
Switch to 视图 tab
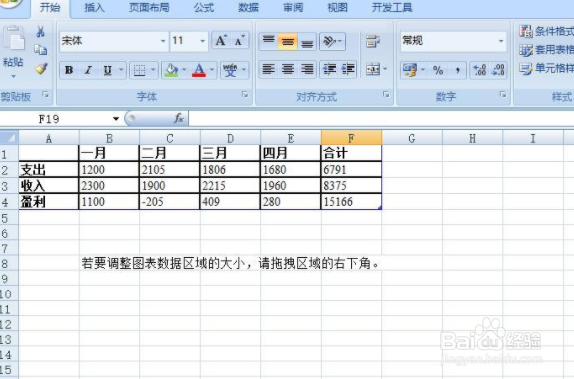(x=337, y=7)
